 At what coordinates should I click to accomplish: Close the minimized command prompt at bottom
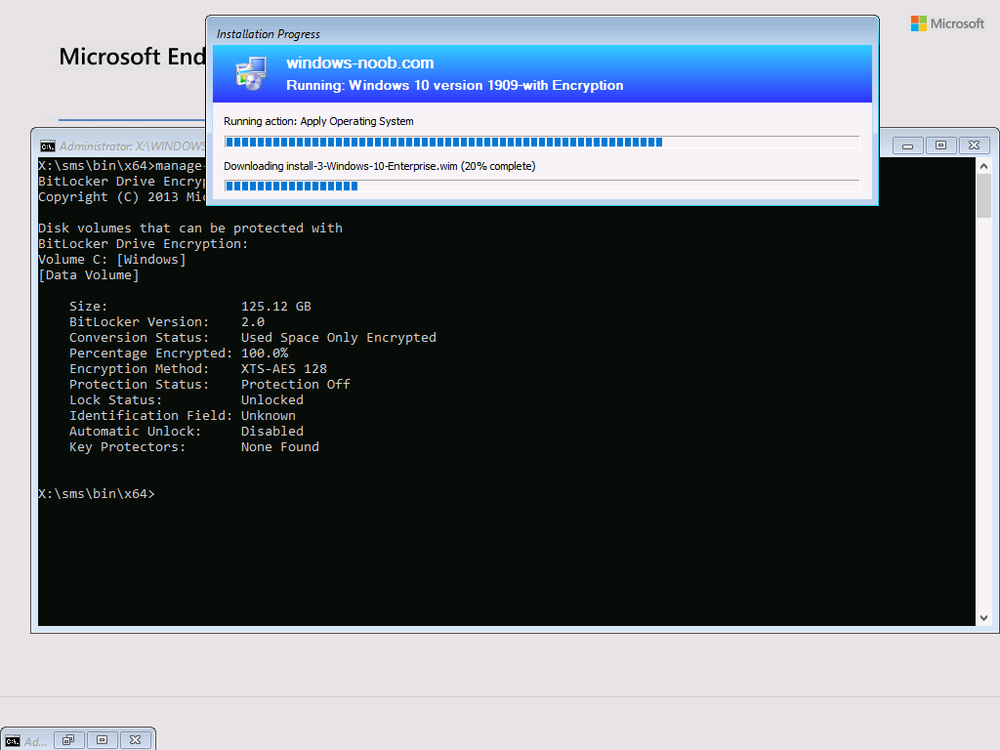135,740
